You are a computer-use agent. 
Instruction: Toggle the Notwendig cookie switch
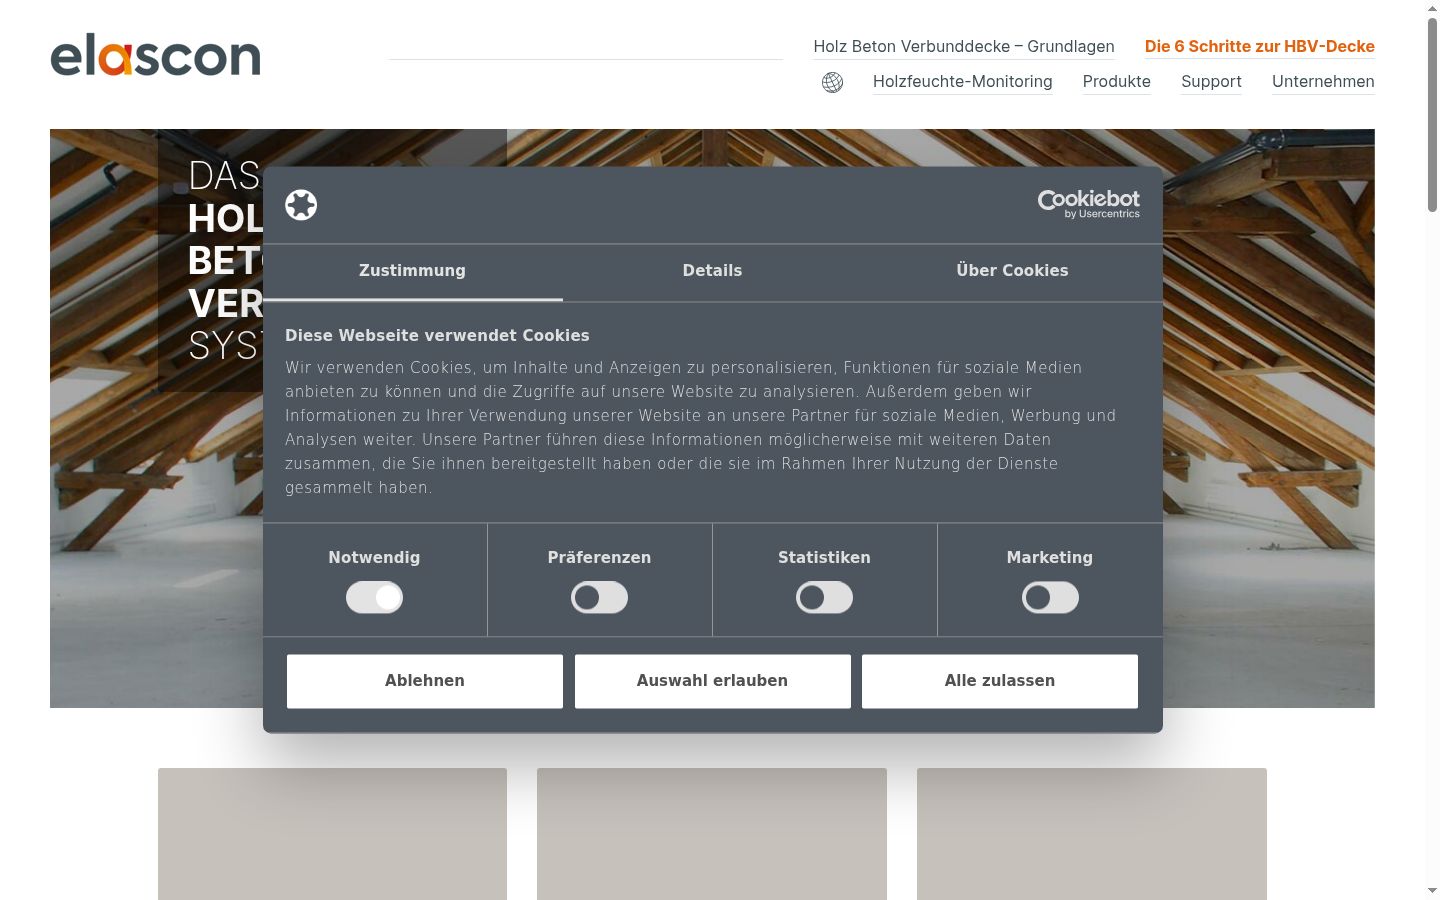(x=374, y=597)
